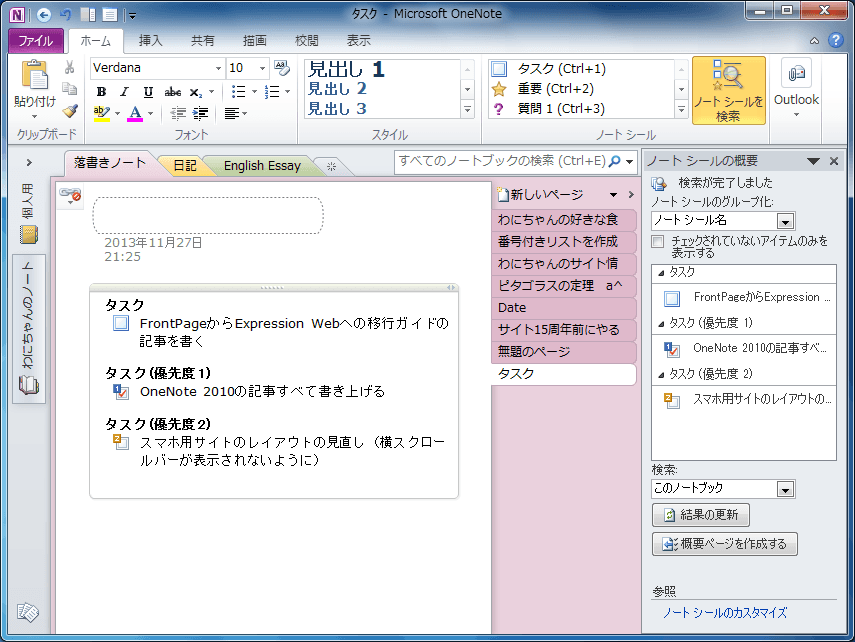Check FrontPage item in tags summary pane

point(672,298)
